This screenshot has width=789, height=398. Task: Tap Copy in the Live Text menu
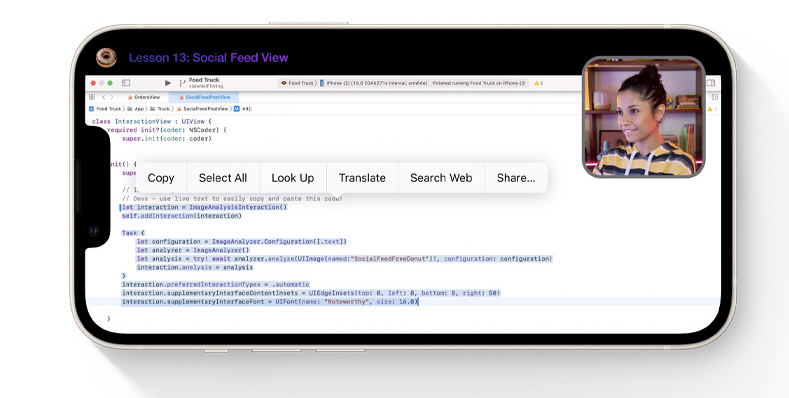coord(161,178)
